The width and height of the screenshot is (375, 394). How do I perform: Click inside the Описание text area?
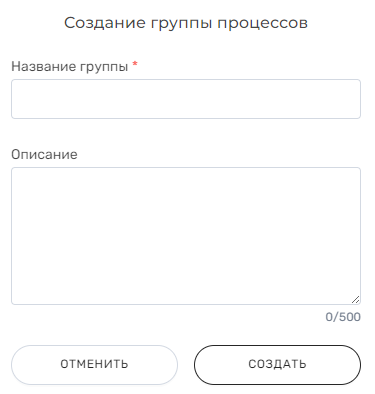[186, 236]
